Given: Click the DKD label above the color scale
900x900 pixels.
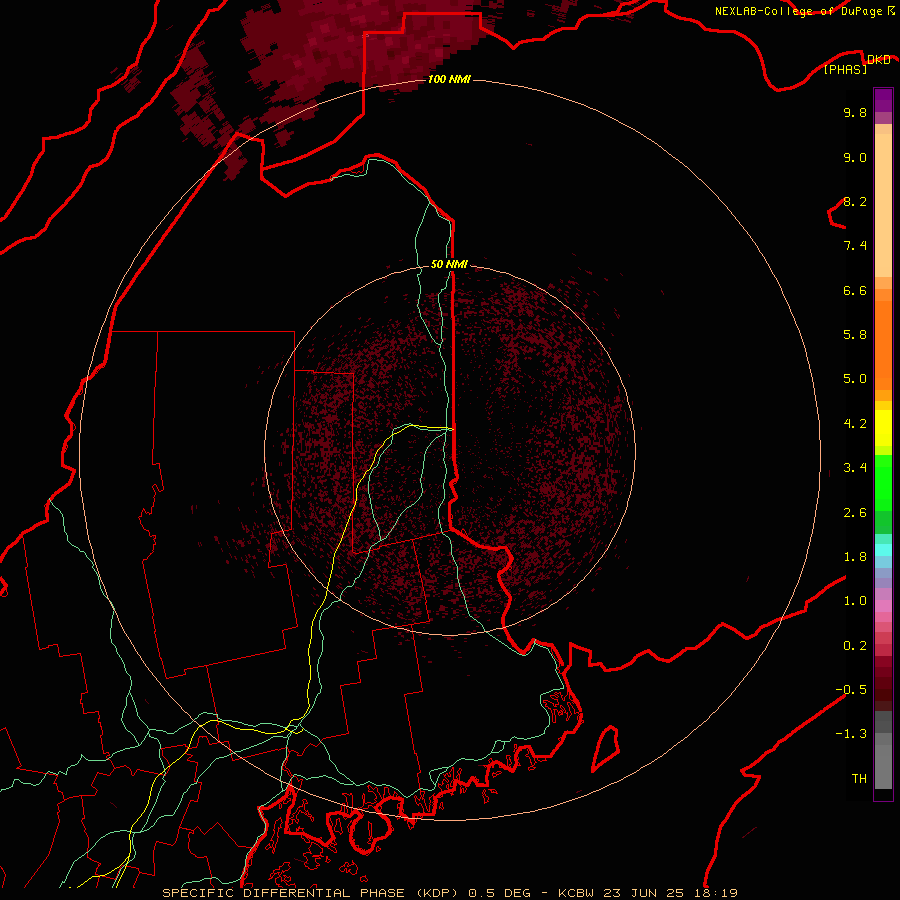Looking at the screenshot, I should click(879, 59).
